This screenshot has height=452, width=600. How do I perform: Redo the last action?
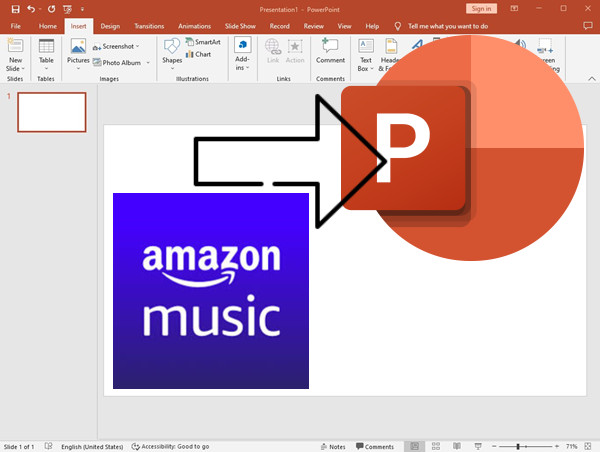pos(51,9)
